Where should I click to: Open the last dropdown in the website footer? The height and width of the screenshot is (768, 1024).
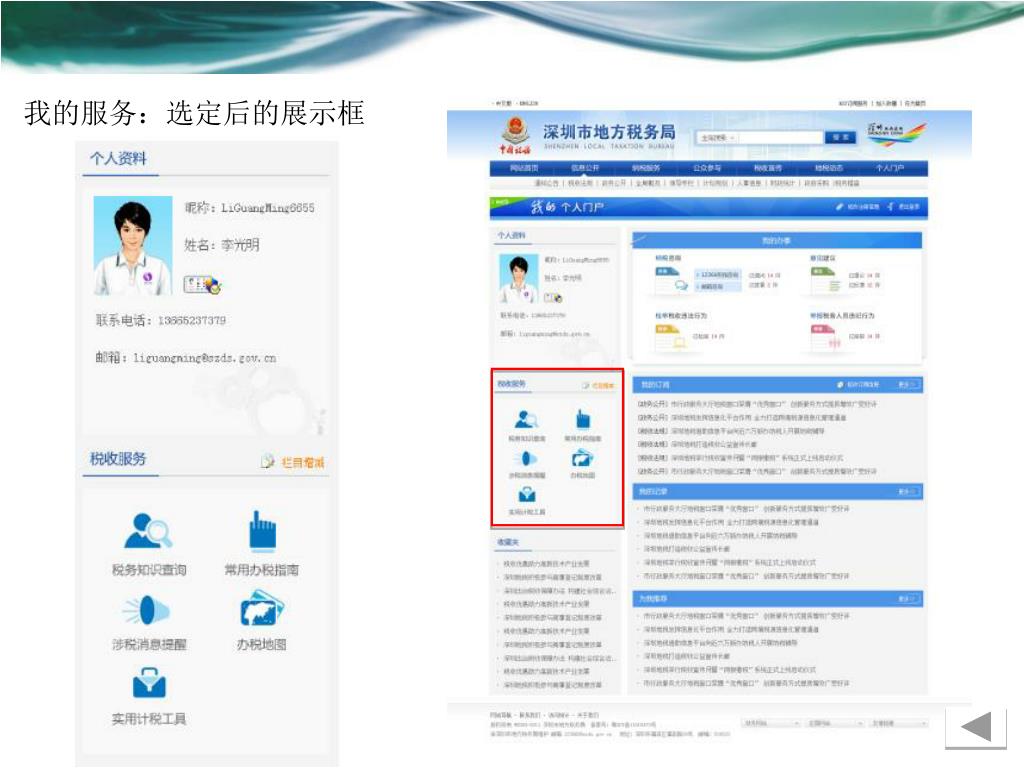(x=899, y=724)
